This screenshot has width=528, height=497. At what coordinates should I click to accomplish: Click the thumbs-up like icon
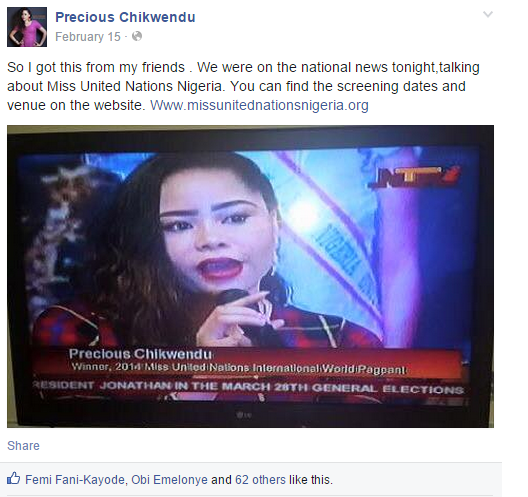pyautogui.click(x=13, y=478)
